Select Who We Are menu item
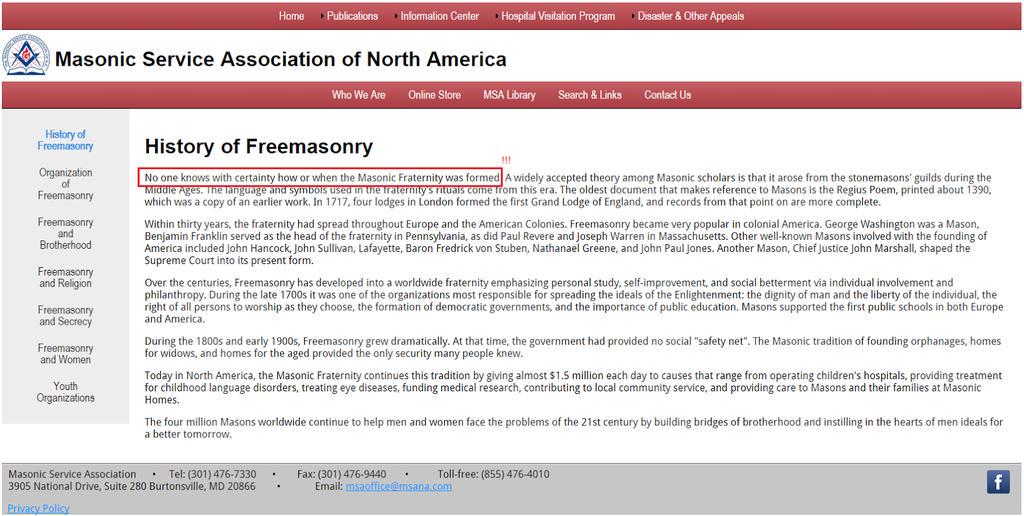Screen dimensions: 1024x516 (x=359, y=95)
